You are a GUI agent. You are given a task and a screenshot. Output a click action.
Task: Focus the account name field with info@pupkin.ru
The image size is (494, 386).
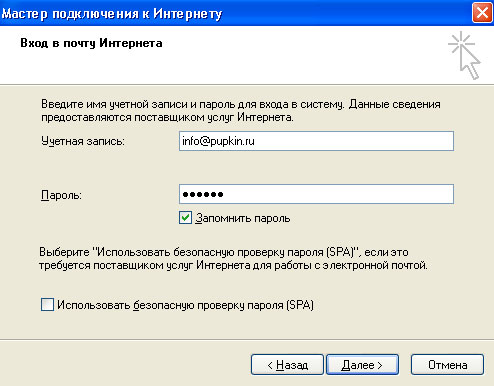pyautogui.click(x=316, y=141)
